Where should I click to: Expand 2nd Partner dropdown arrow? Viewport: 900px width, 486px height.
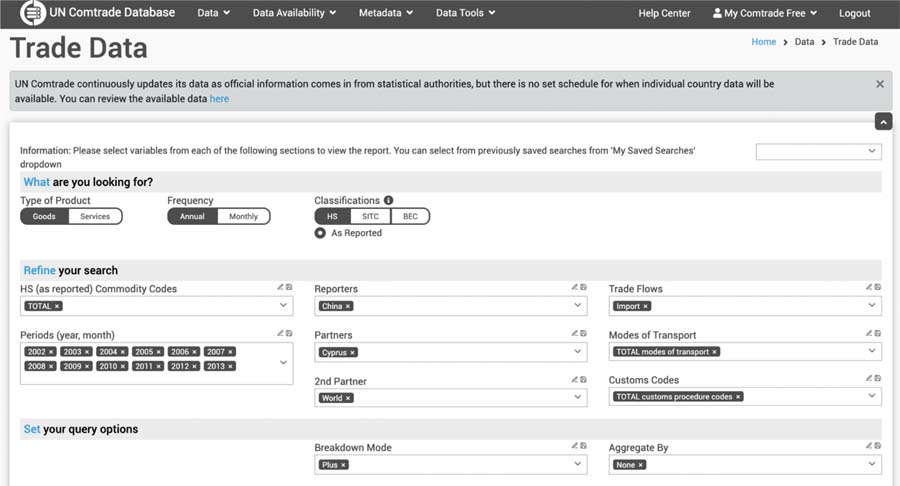577,397
